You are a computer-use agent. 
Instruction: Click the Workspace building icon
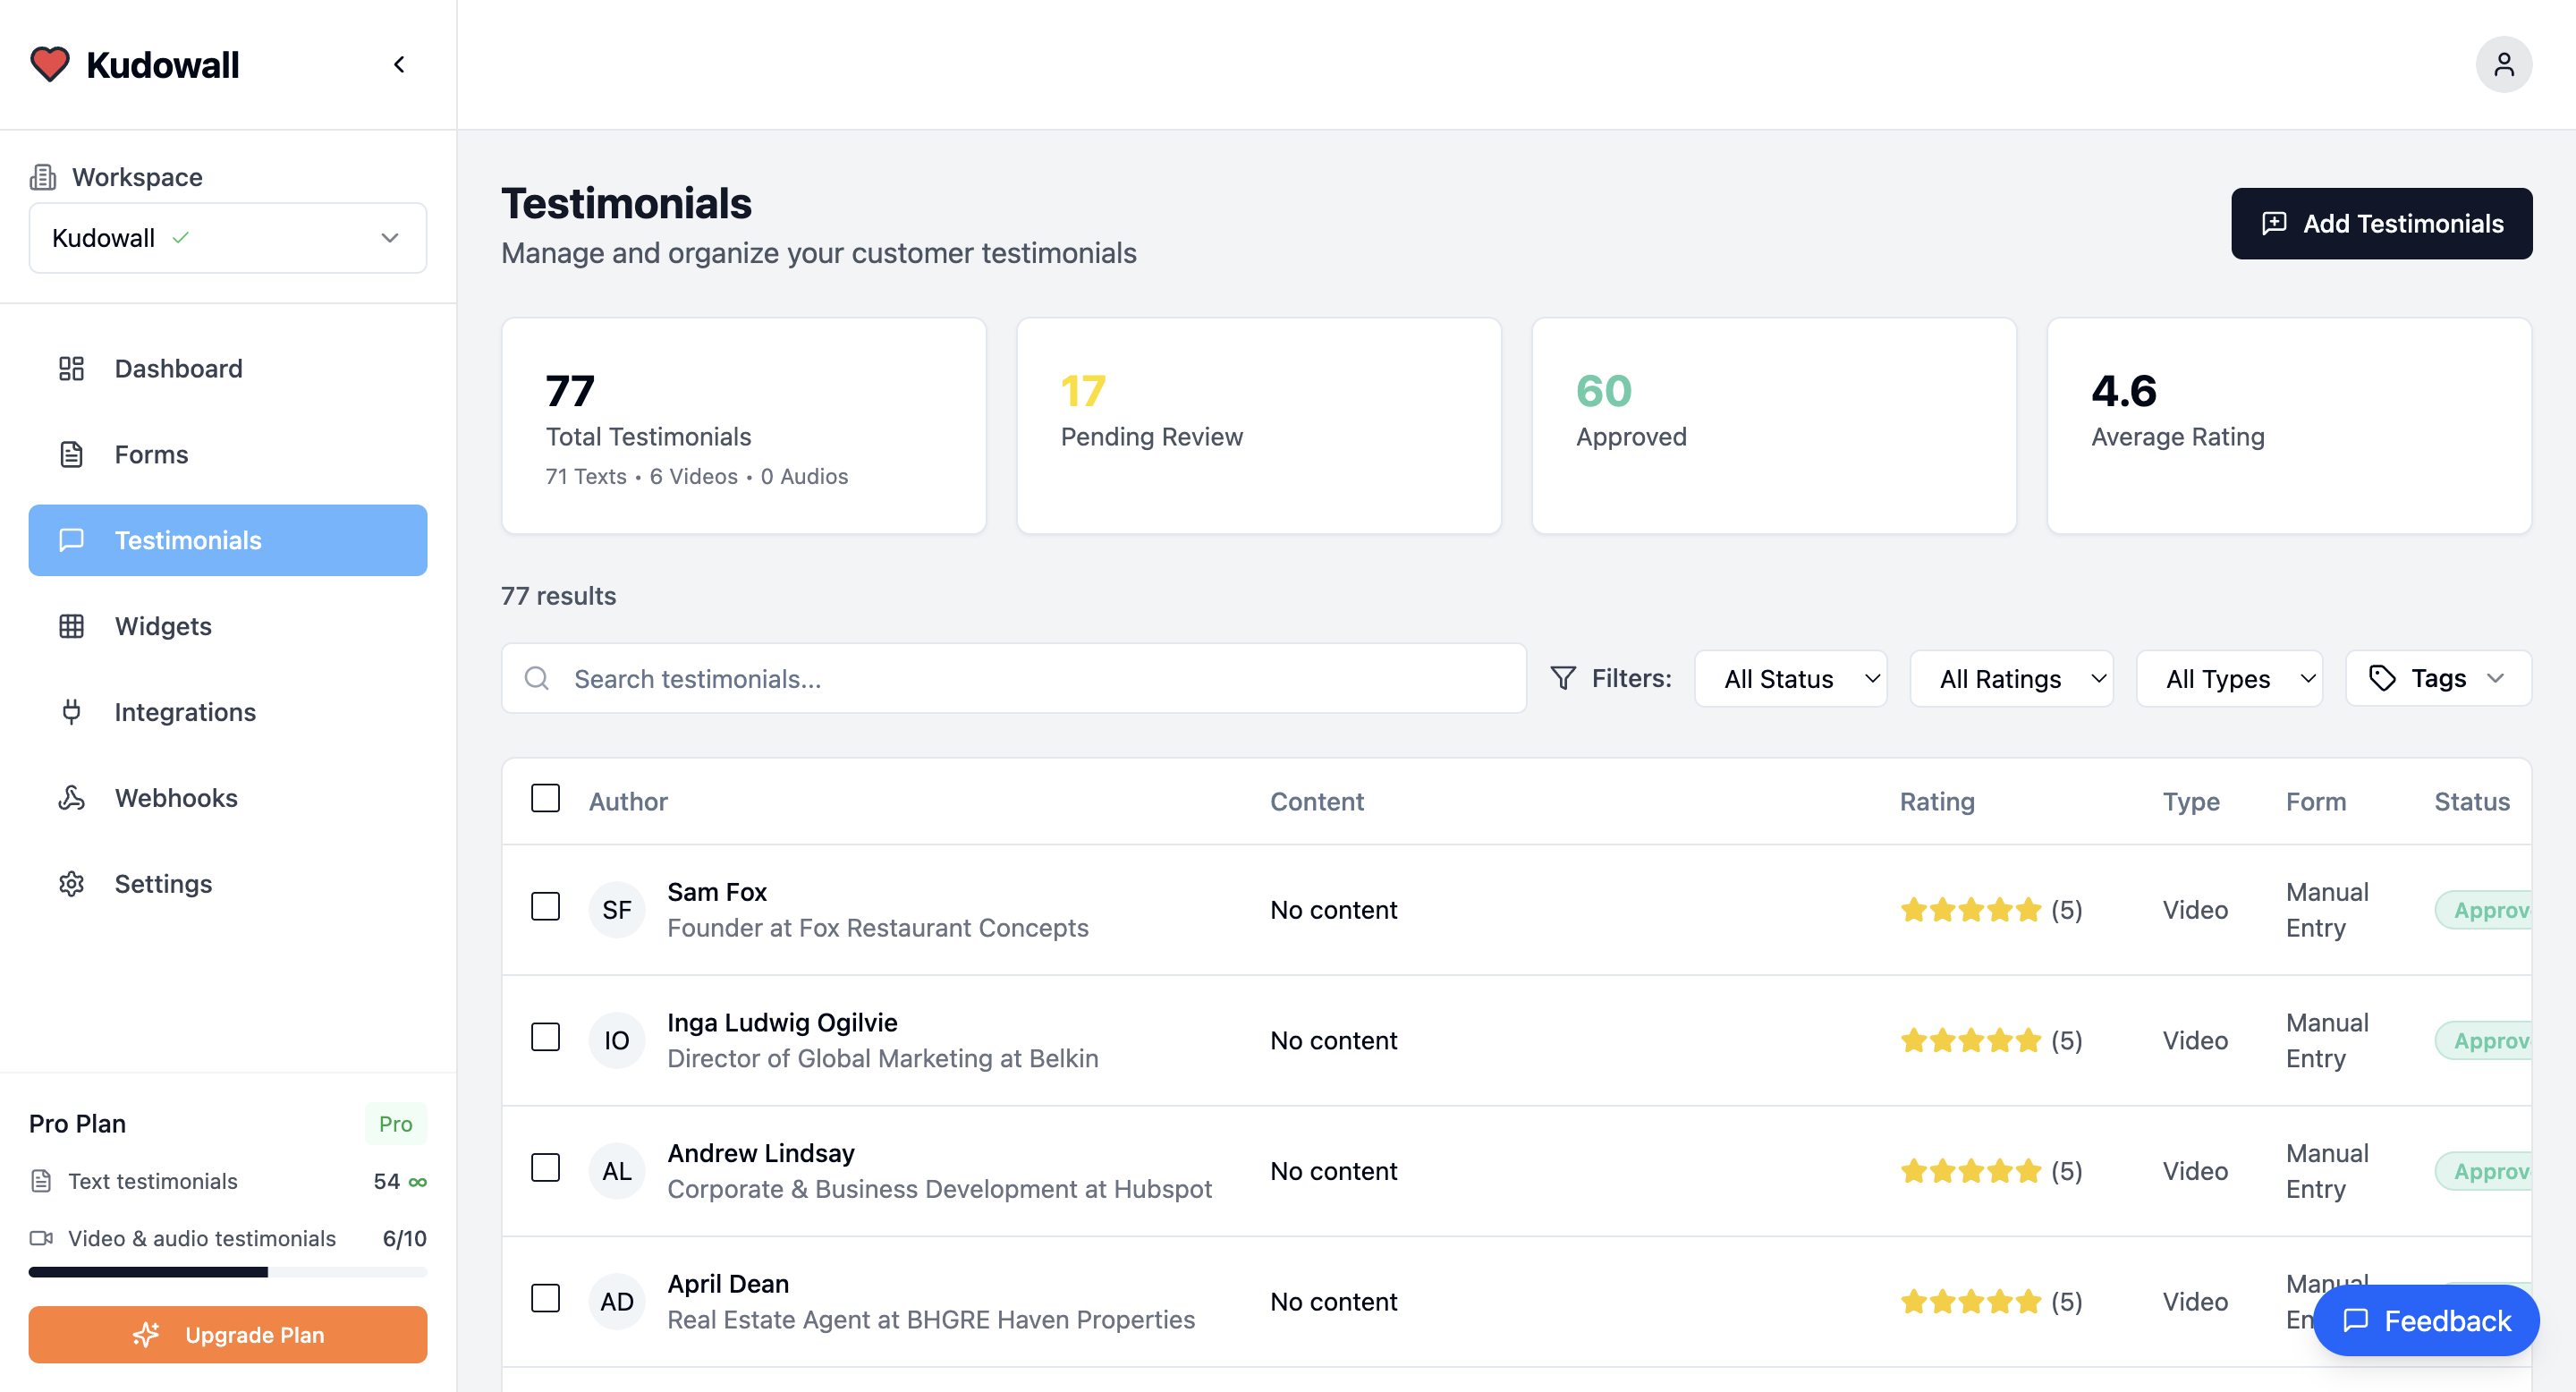pos(43,177)
